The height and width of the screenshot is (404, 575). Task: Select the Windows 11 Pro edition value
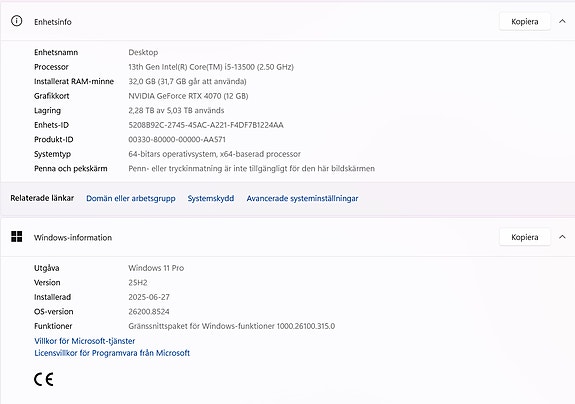[156, 268]
